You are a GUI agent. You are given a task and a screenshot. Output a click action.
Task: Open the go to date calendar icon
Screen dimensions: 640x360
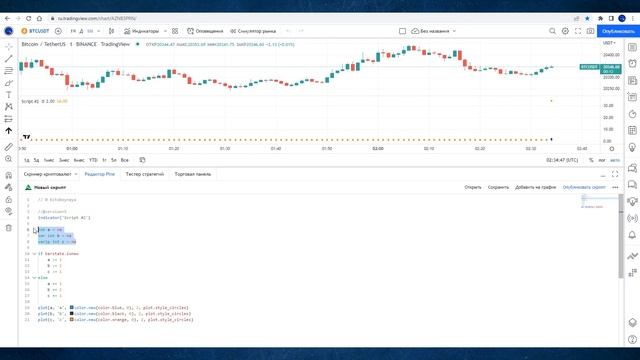pyautogui.click(x=142, y=160)
